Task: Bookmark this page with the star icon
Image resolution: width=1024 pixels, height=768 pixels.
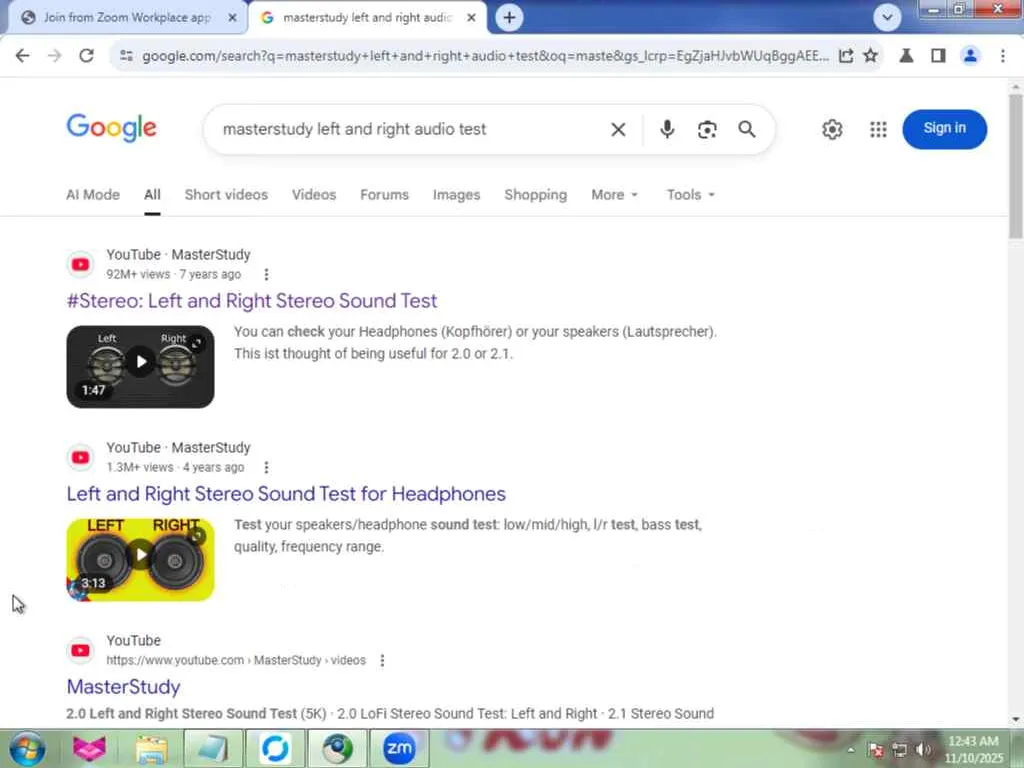Action: (x=871, y=56)
